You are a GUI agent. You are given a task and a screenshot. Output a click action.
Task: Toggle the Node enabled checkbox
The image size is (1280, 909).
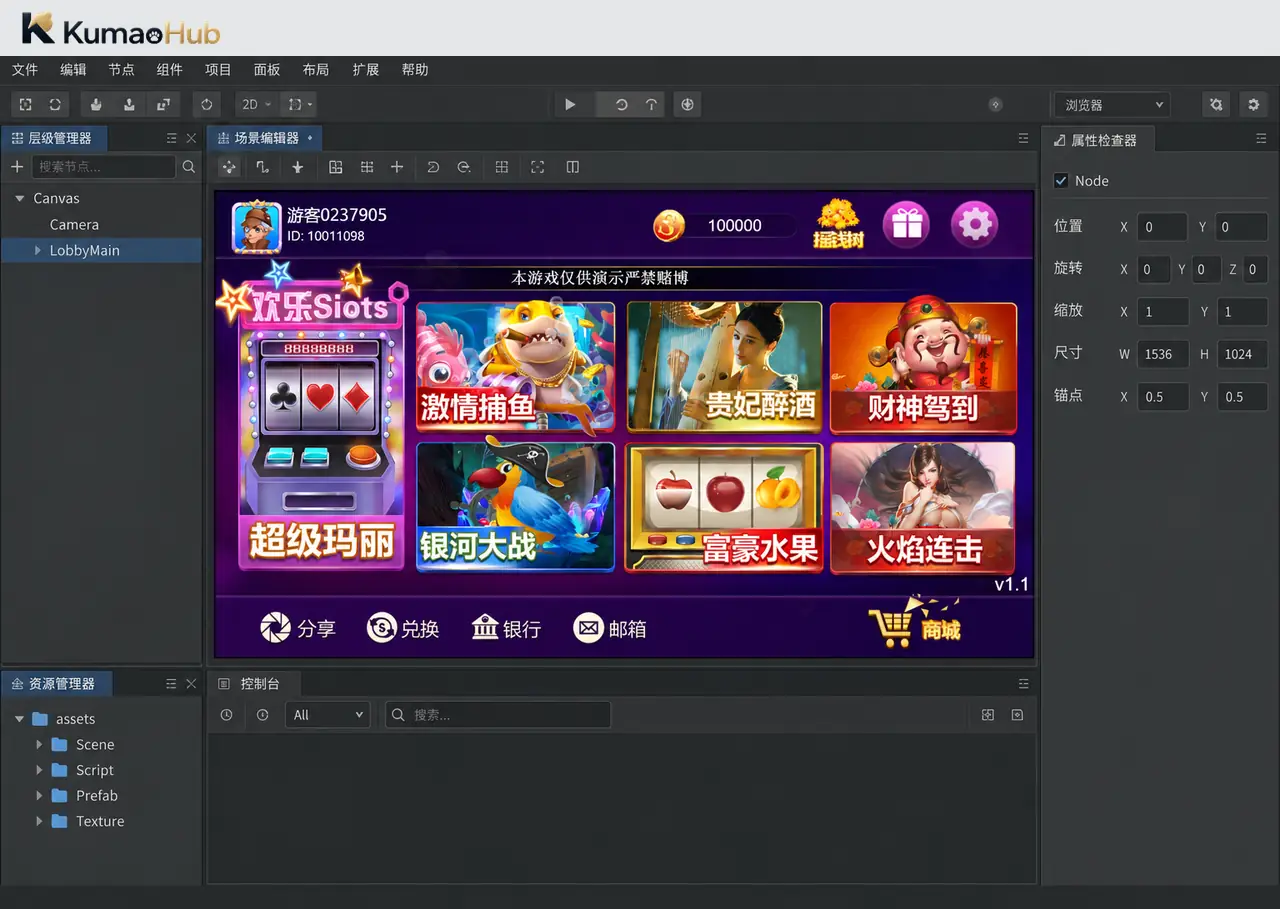click(x=1061, y=181)
